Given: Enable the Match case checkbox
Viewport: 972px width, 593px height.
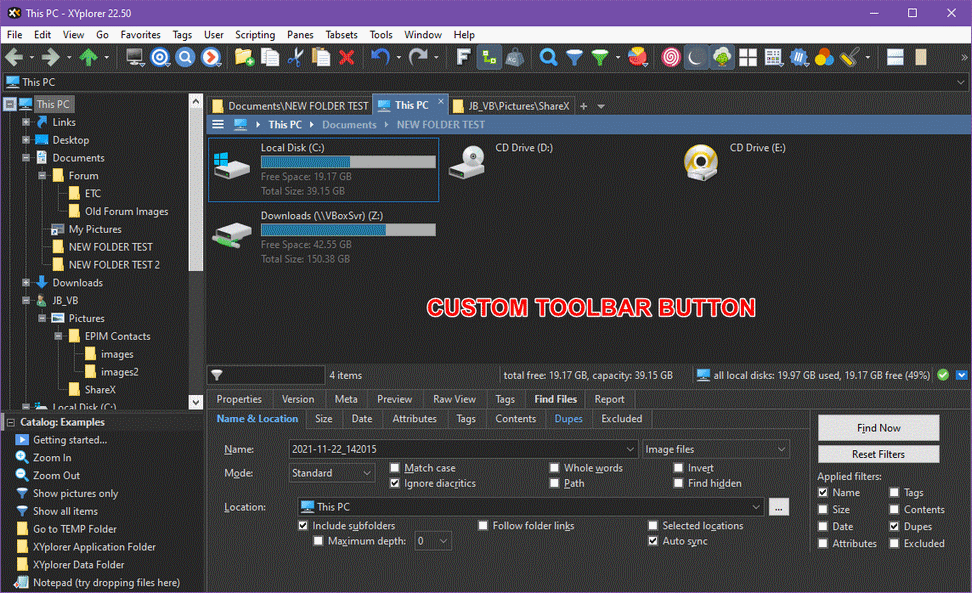Looking at the screenshot, I should pos(395,468).
